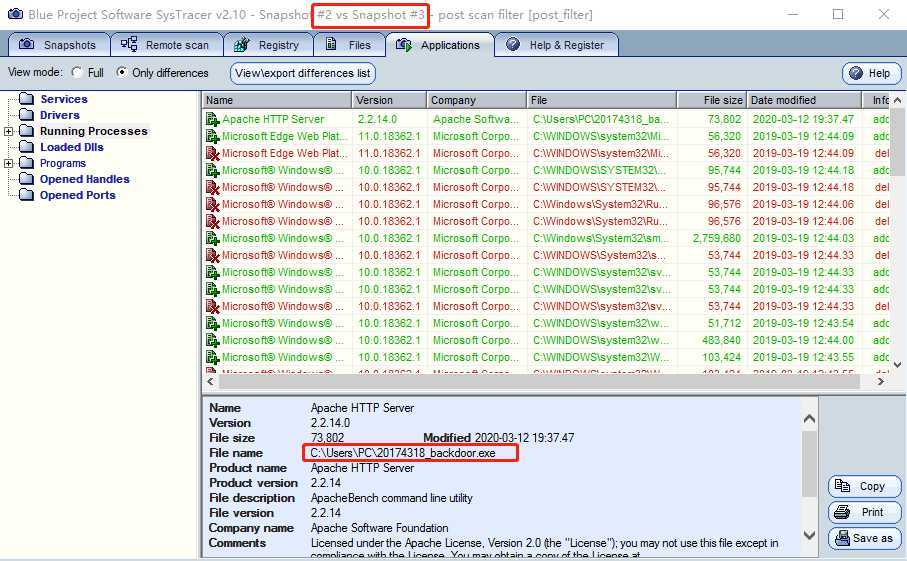Click the Drivers folder icon
The image size is (907, 561).
point(27,115)
